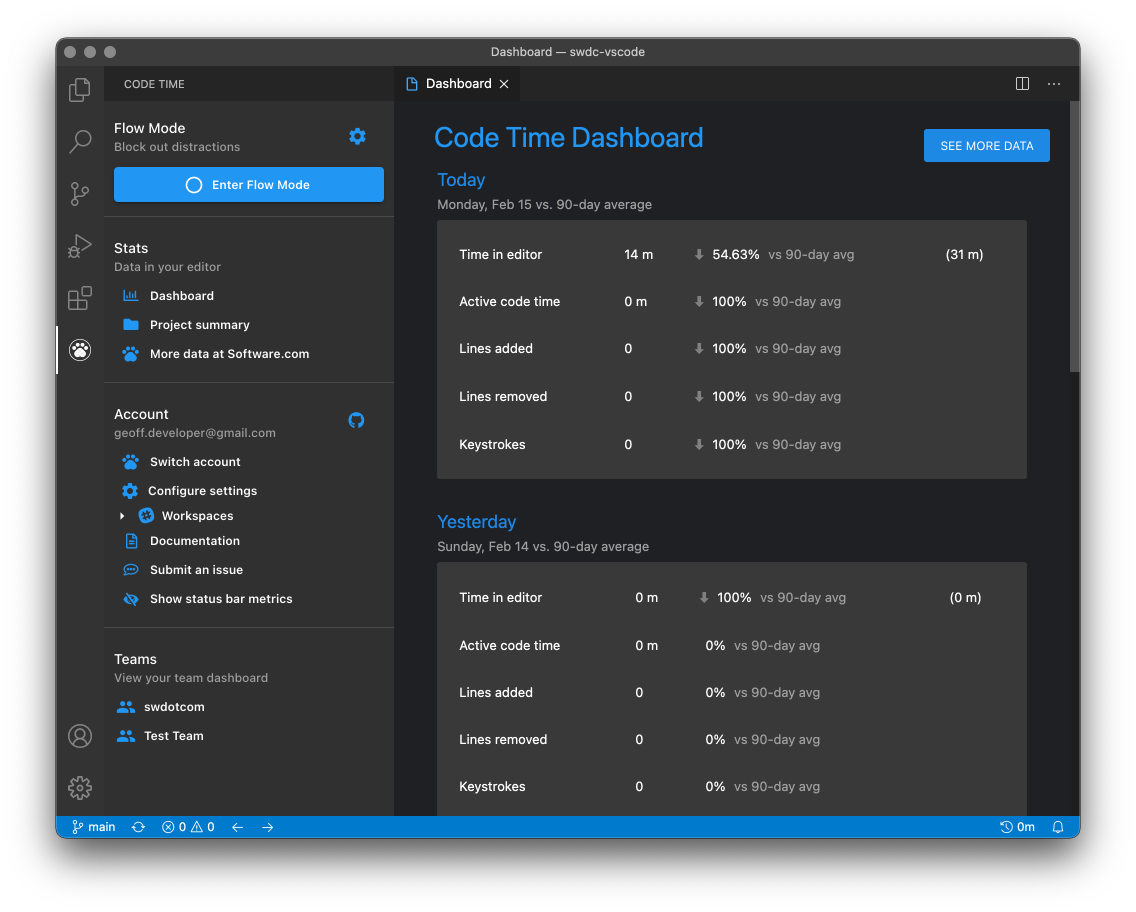The height and width of the screenshot is (912, 1136).
Task: Open the More Actions ellipsis menu
Action: (1053, 84)
